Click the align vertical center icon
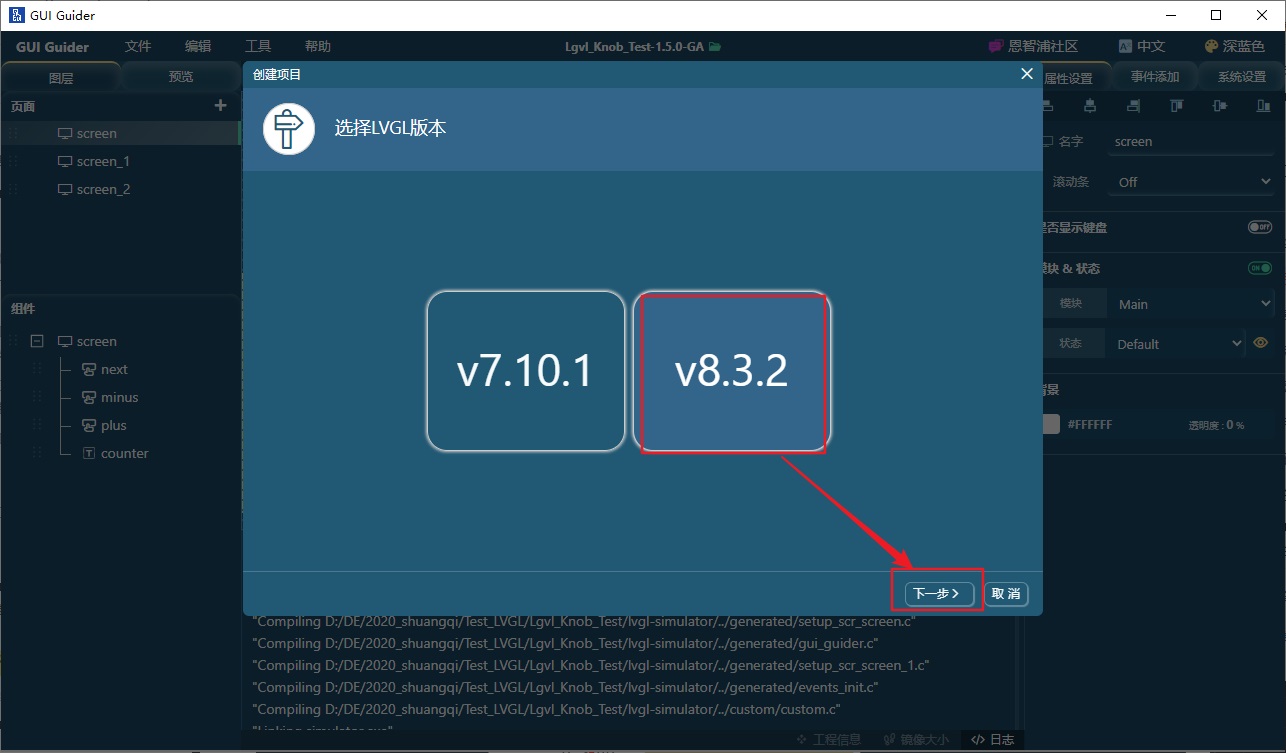Viewport: 1286px width, 753px height. tap(1219, 106)
